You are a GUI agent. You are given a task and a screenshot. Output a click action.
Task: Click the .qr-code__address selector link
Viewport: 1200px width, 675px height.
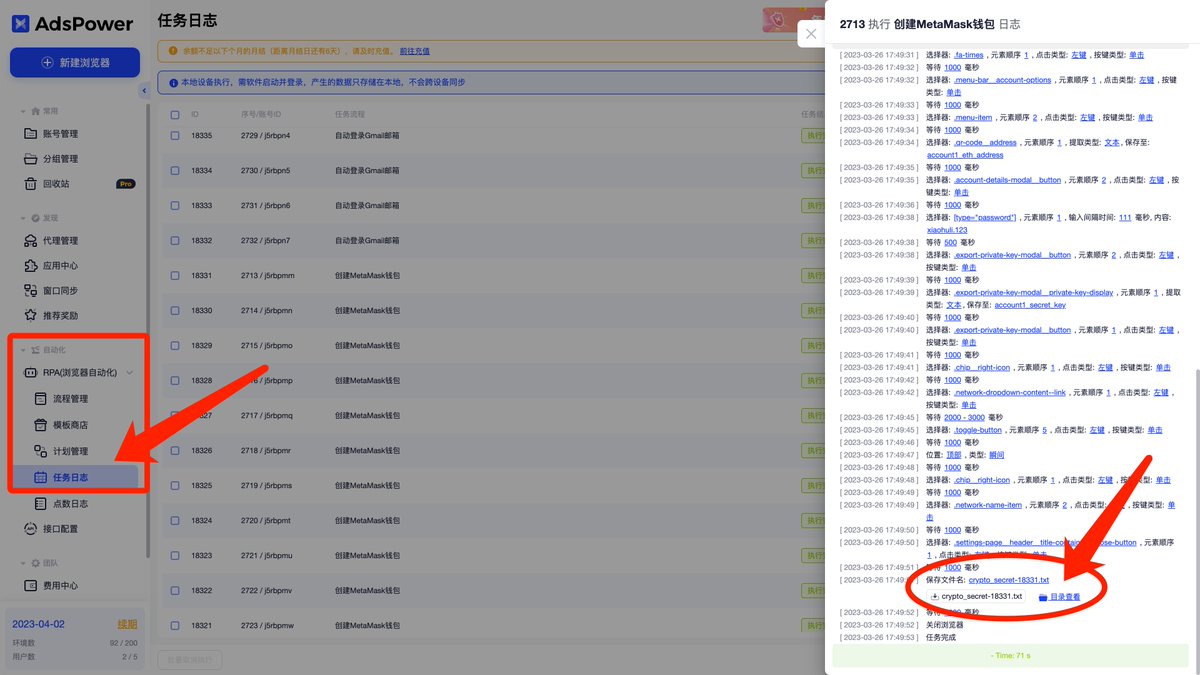click(985, 143)
